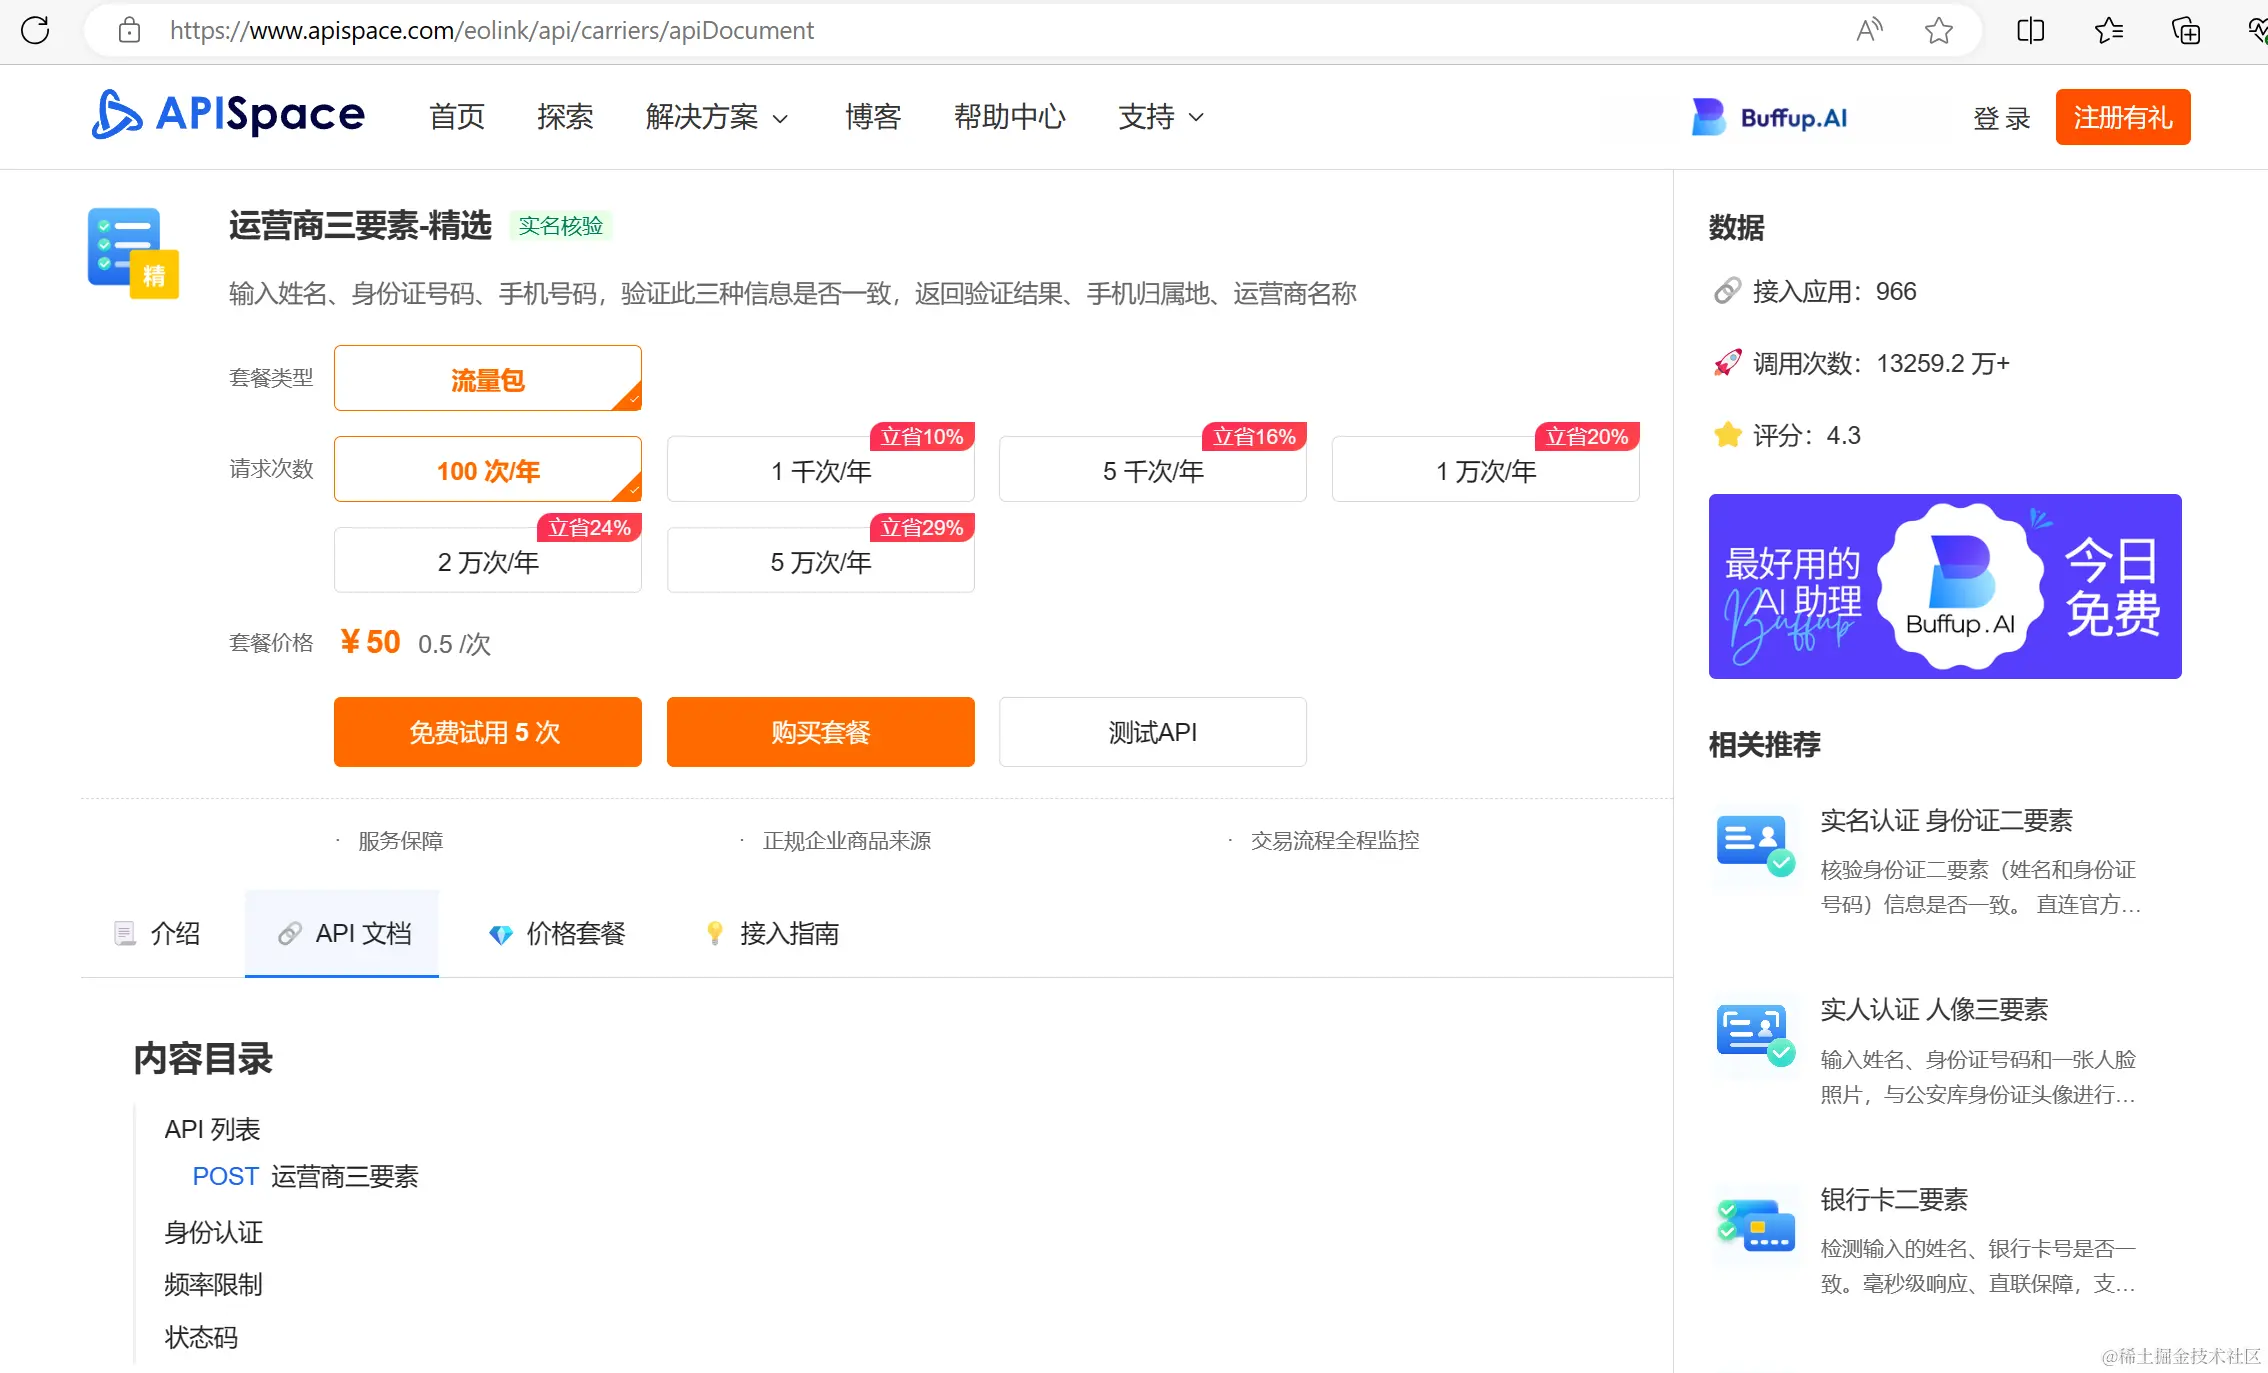This screenshot has height=1373, width=2268.
Task: Click the APISpace logo
Action: click(228, 115)
